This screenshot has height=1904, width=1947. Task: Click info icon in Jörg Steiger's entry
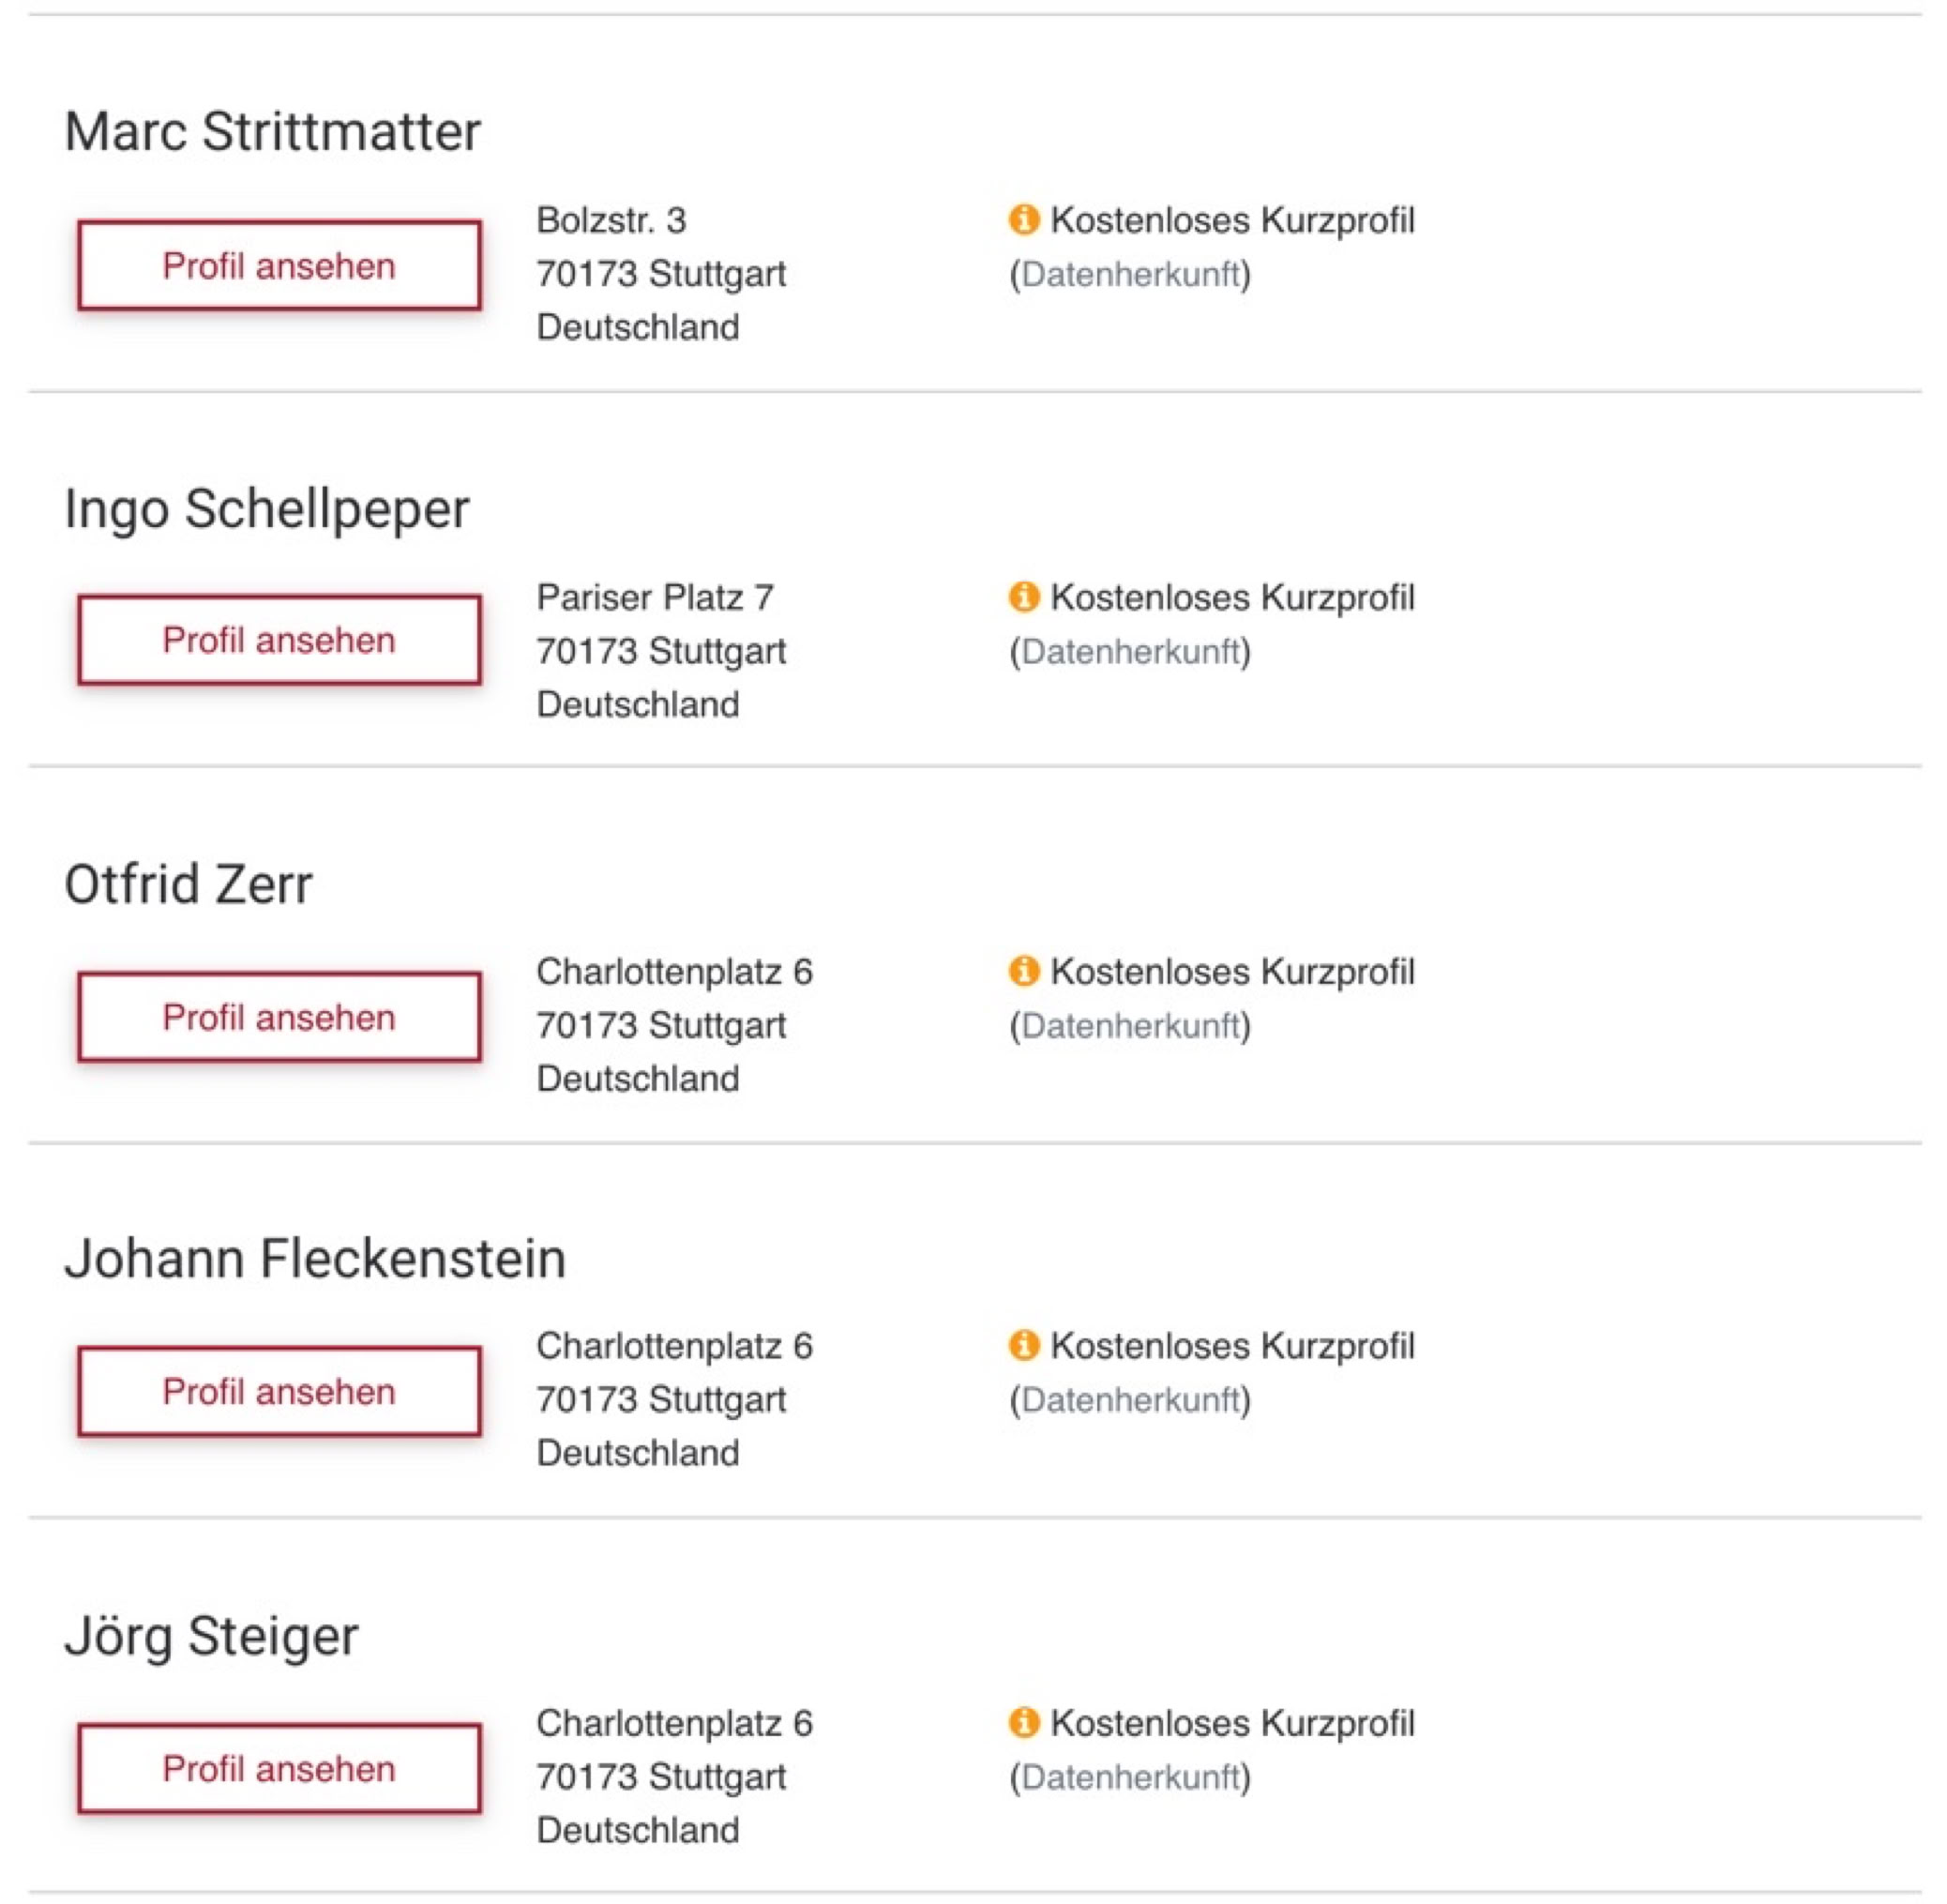[1023, 1723]
